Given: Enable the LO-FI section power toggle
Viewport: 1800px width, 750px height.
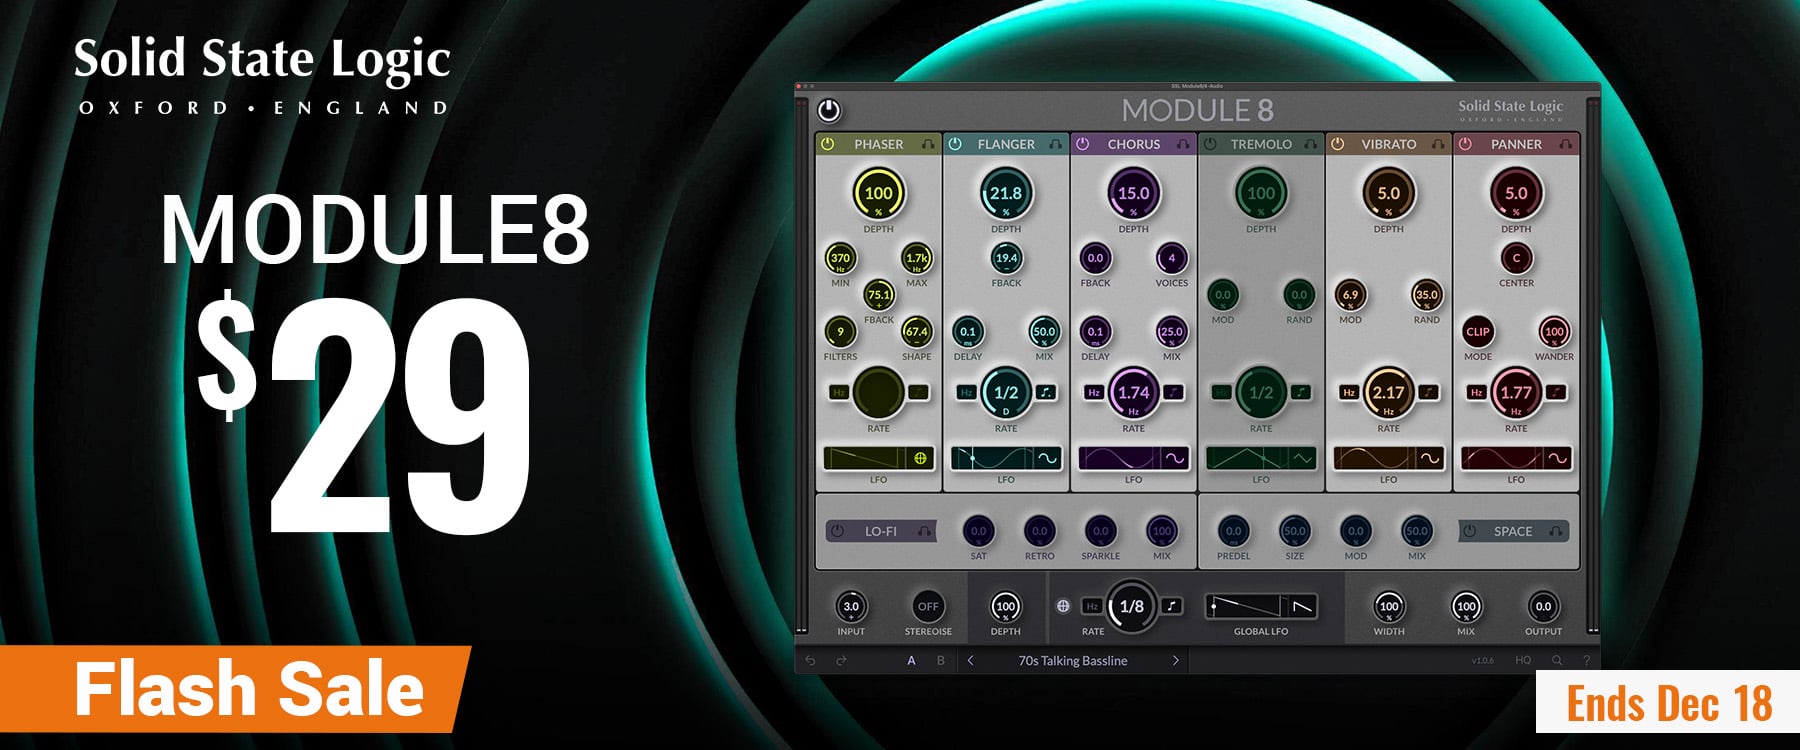Looking at the screenshot, I should (838, 531).
